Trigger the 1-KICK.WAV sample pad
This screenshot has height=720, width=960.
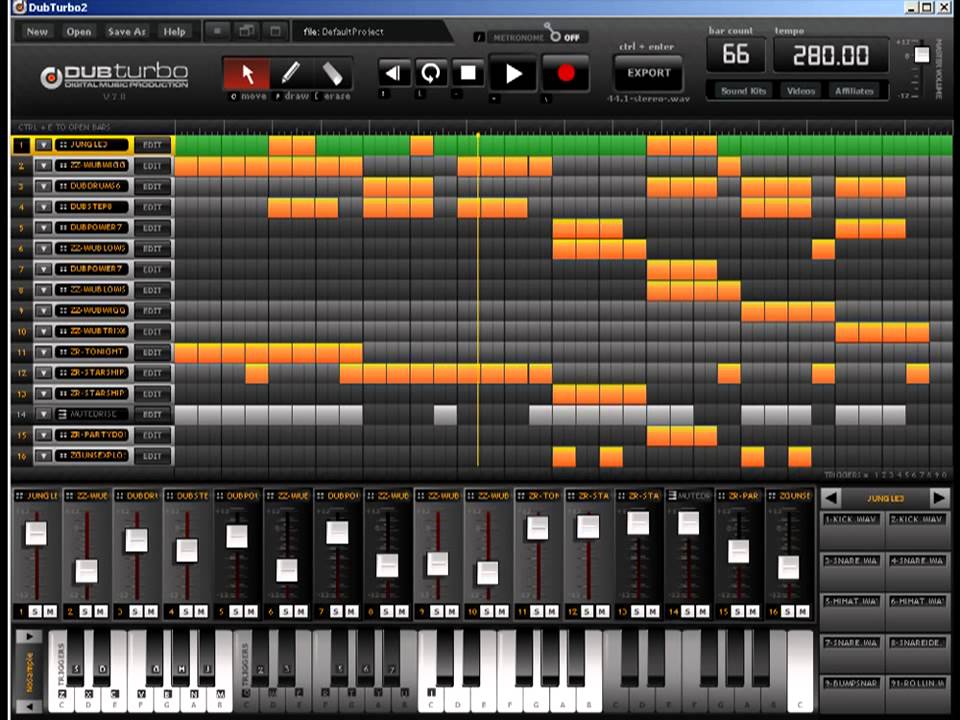tap(851, 519)
